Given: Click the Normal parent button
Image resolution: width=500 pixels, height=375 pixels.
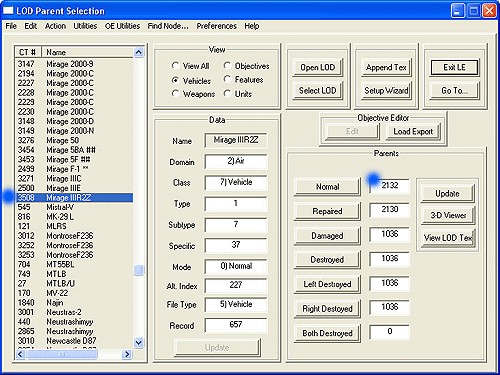Looking at the screenshot, I should click(x=327, y=186).
